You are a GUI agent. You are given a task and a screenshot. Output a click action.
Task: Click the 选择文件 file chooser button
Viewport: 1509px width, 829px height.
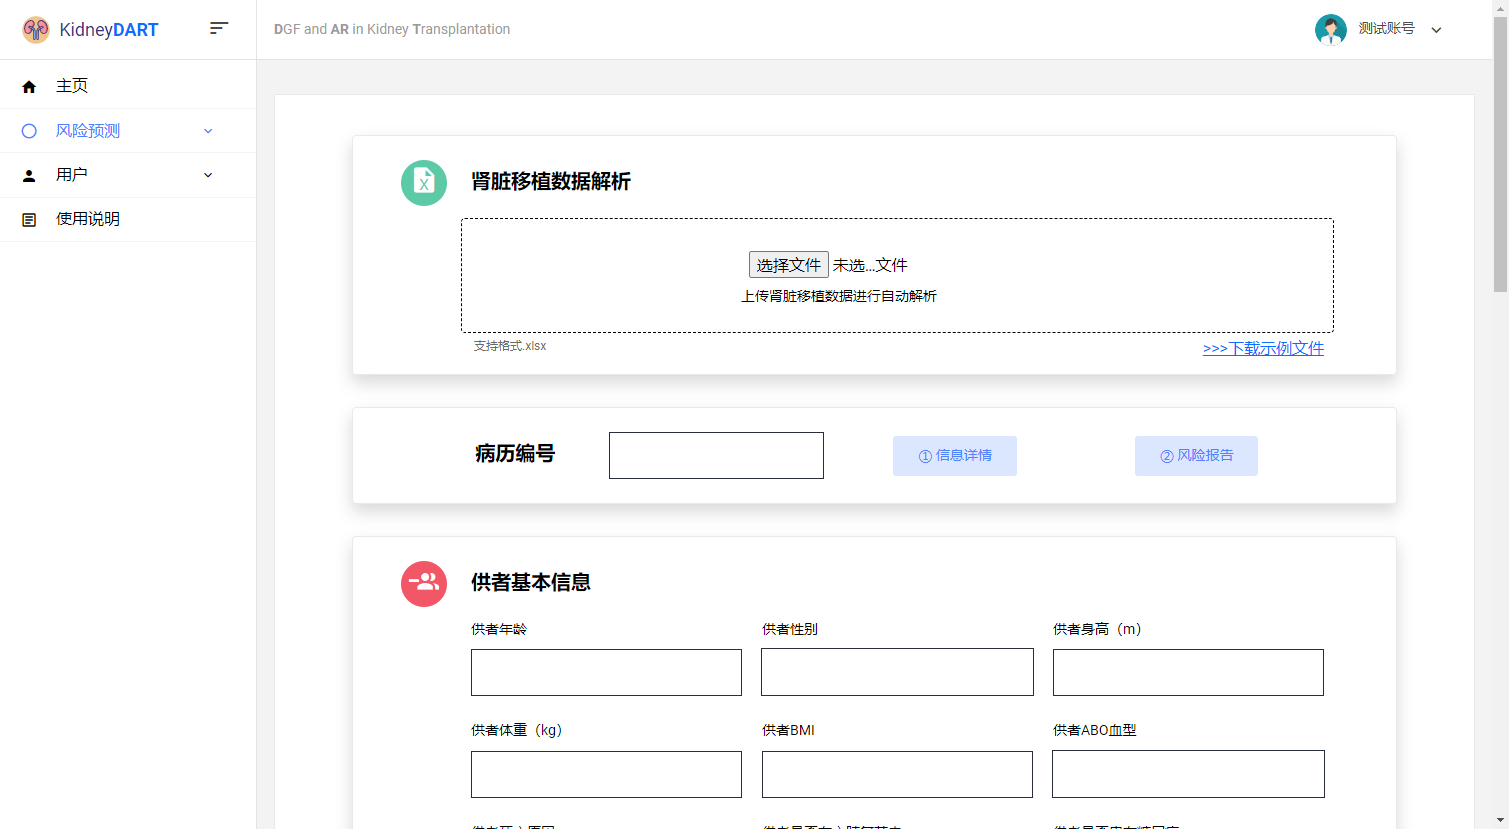click(x=788, y=265)
